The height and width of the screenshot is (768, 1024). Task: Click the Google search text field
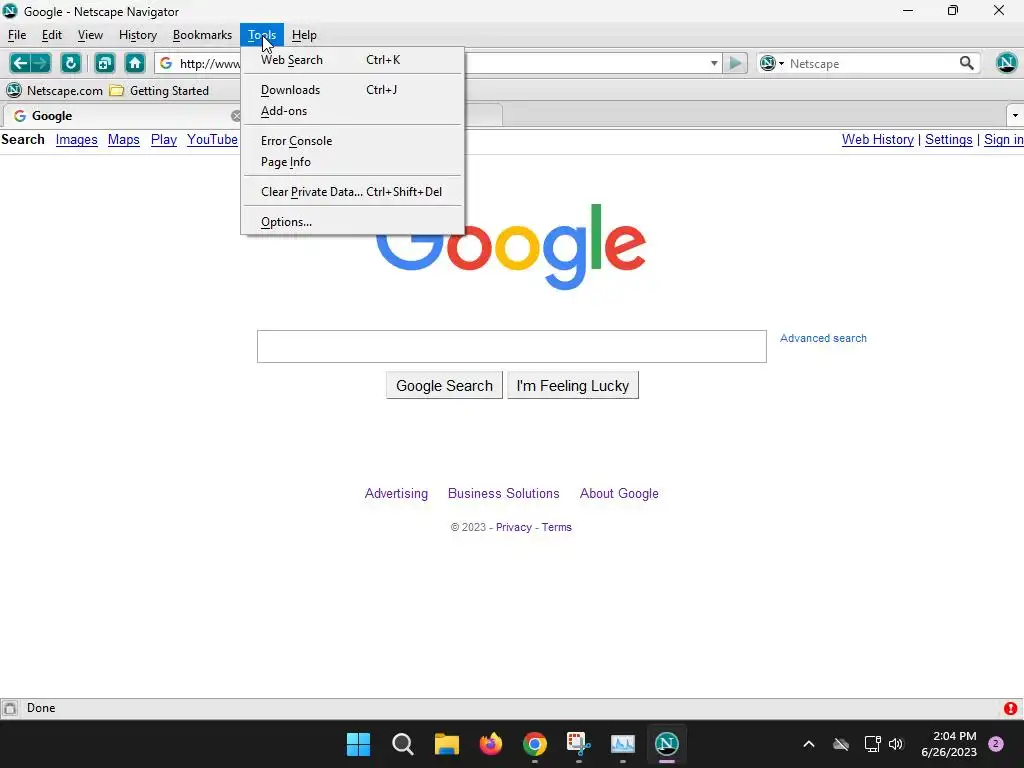(511, 346)
